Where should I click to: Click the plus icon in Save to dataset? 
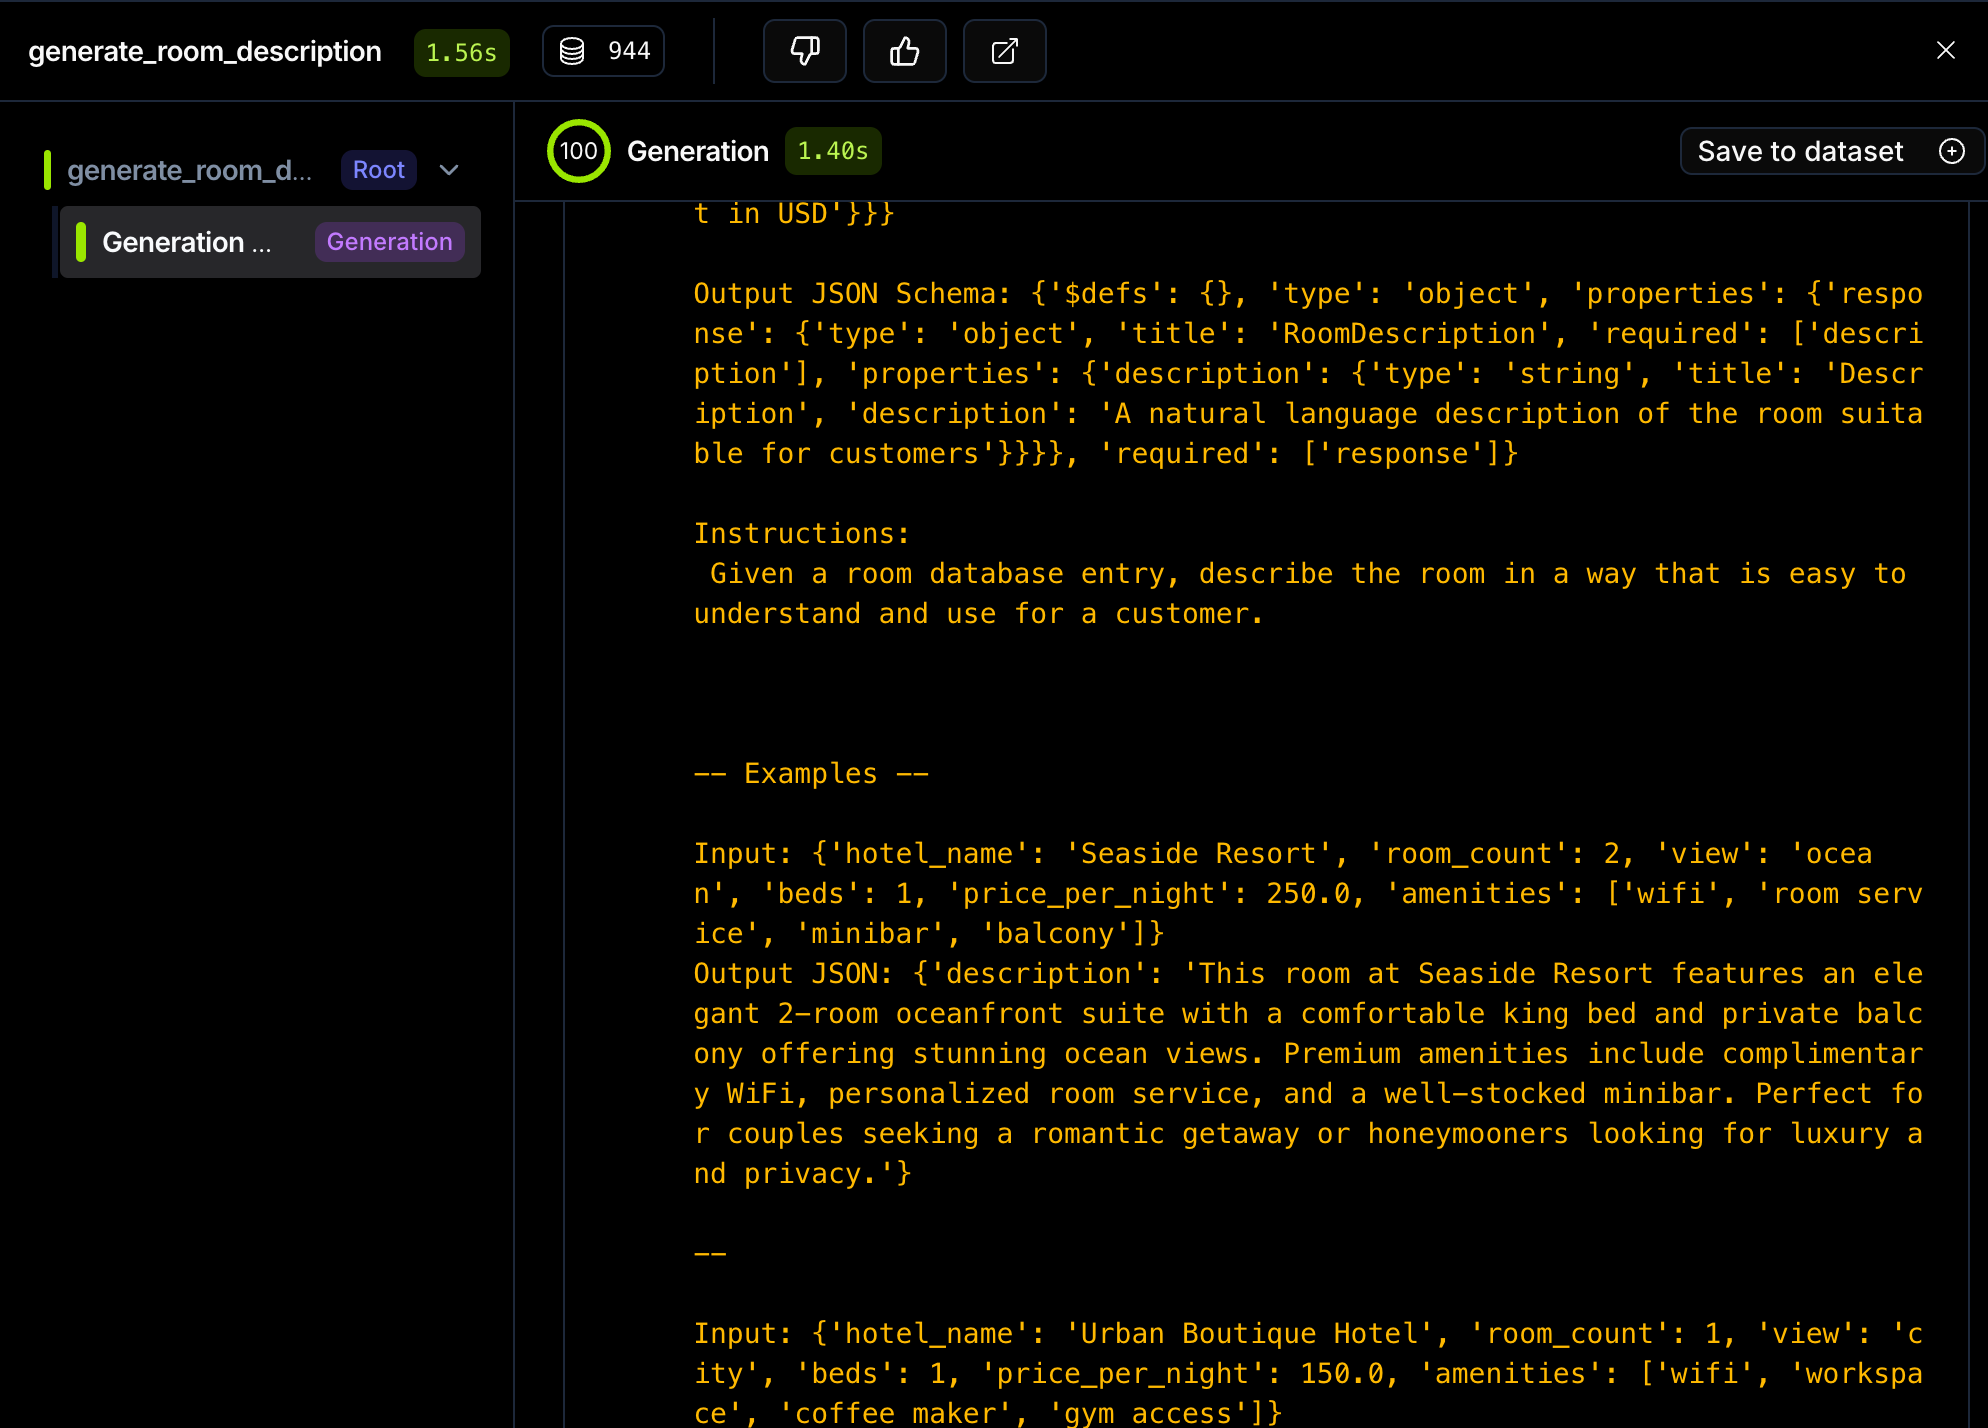tap(1952, 151)
